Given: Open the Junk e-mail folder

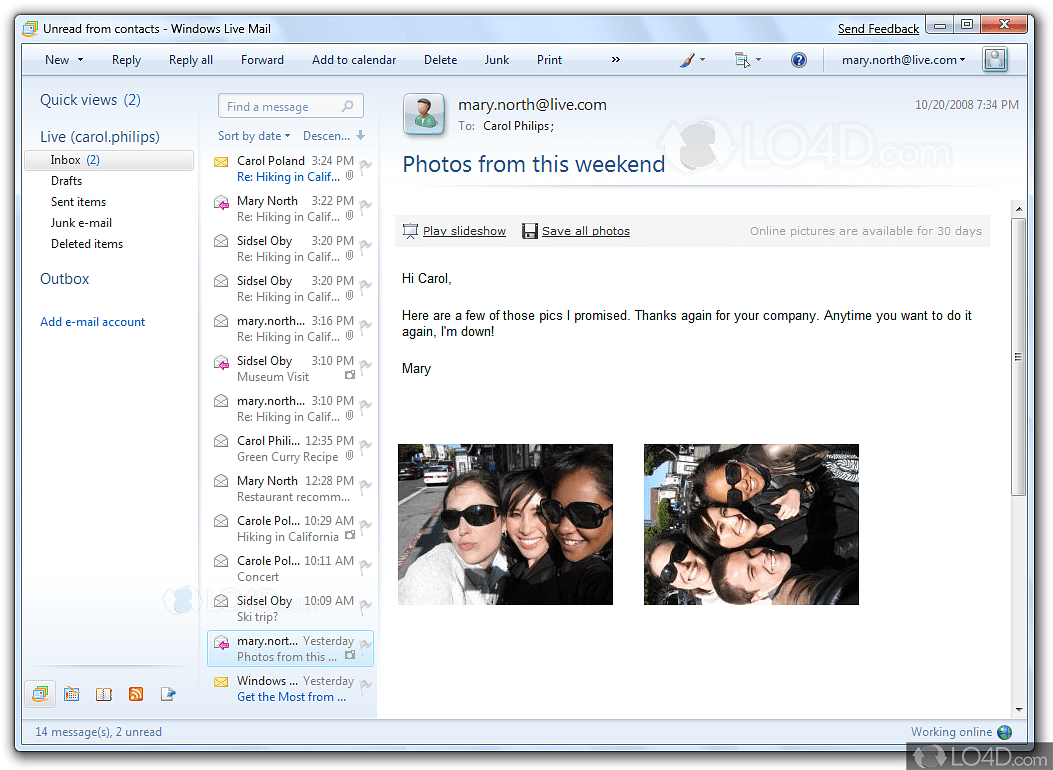Looking at the screenshot, I should [x=81, y=223].
